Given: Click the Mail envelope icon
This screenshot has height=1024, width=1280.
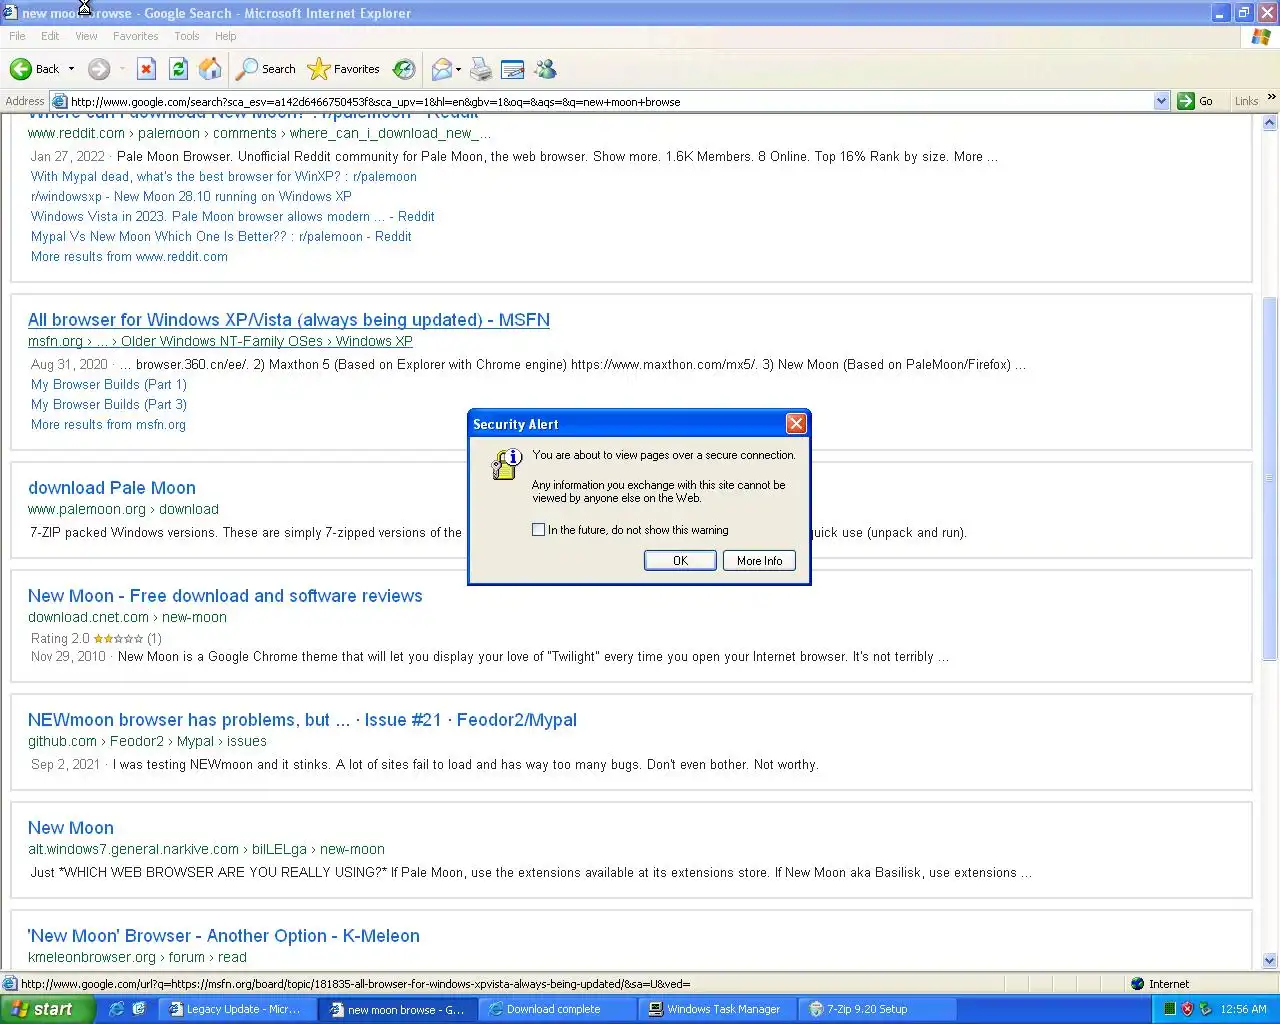Looking at the screenshot, I should coord(441,69).
